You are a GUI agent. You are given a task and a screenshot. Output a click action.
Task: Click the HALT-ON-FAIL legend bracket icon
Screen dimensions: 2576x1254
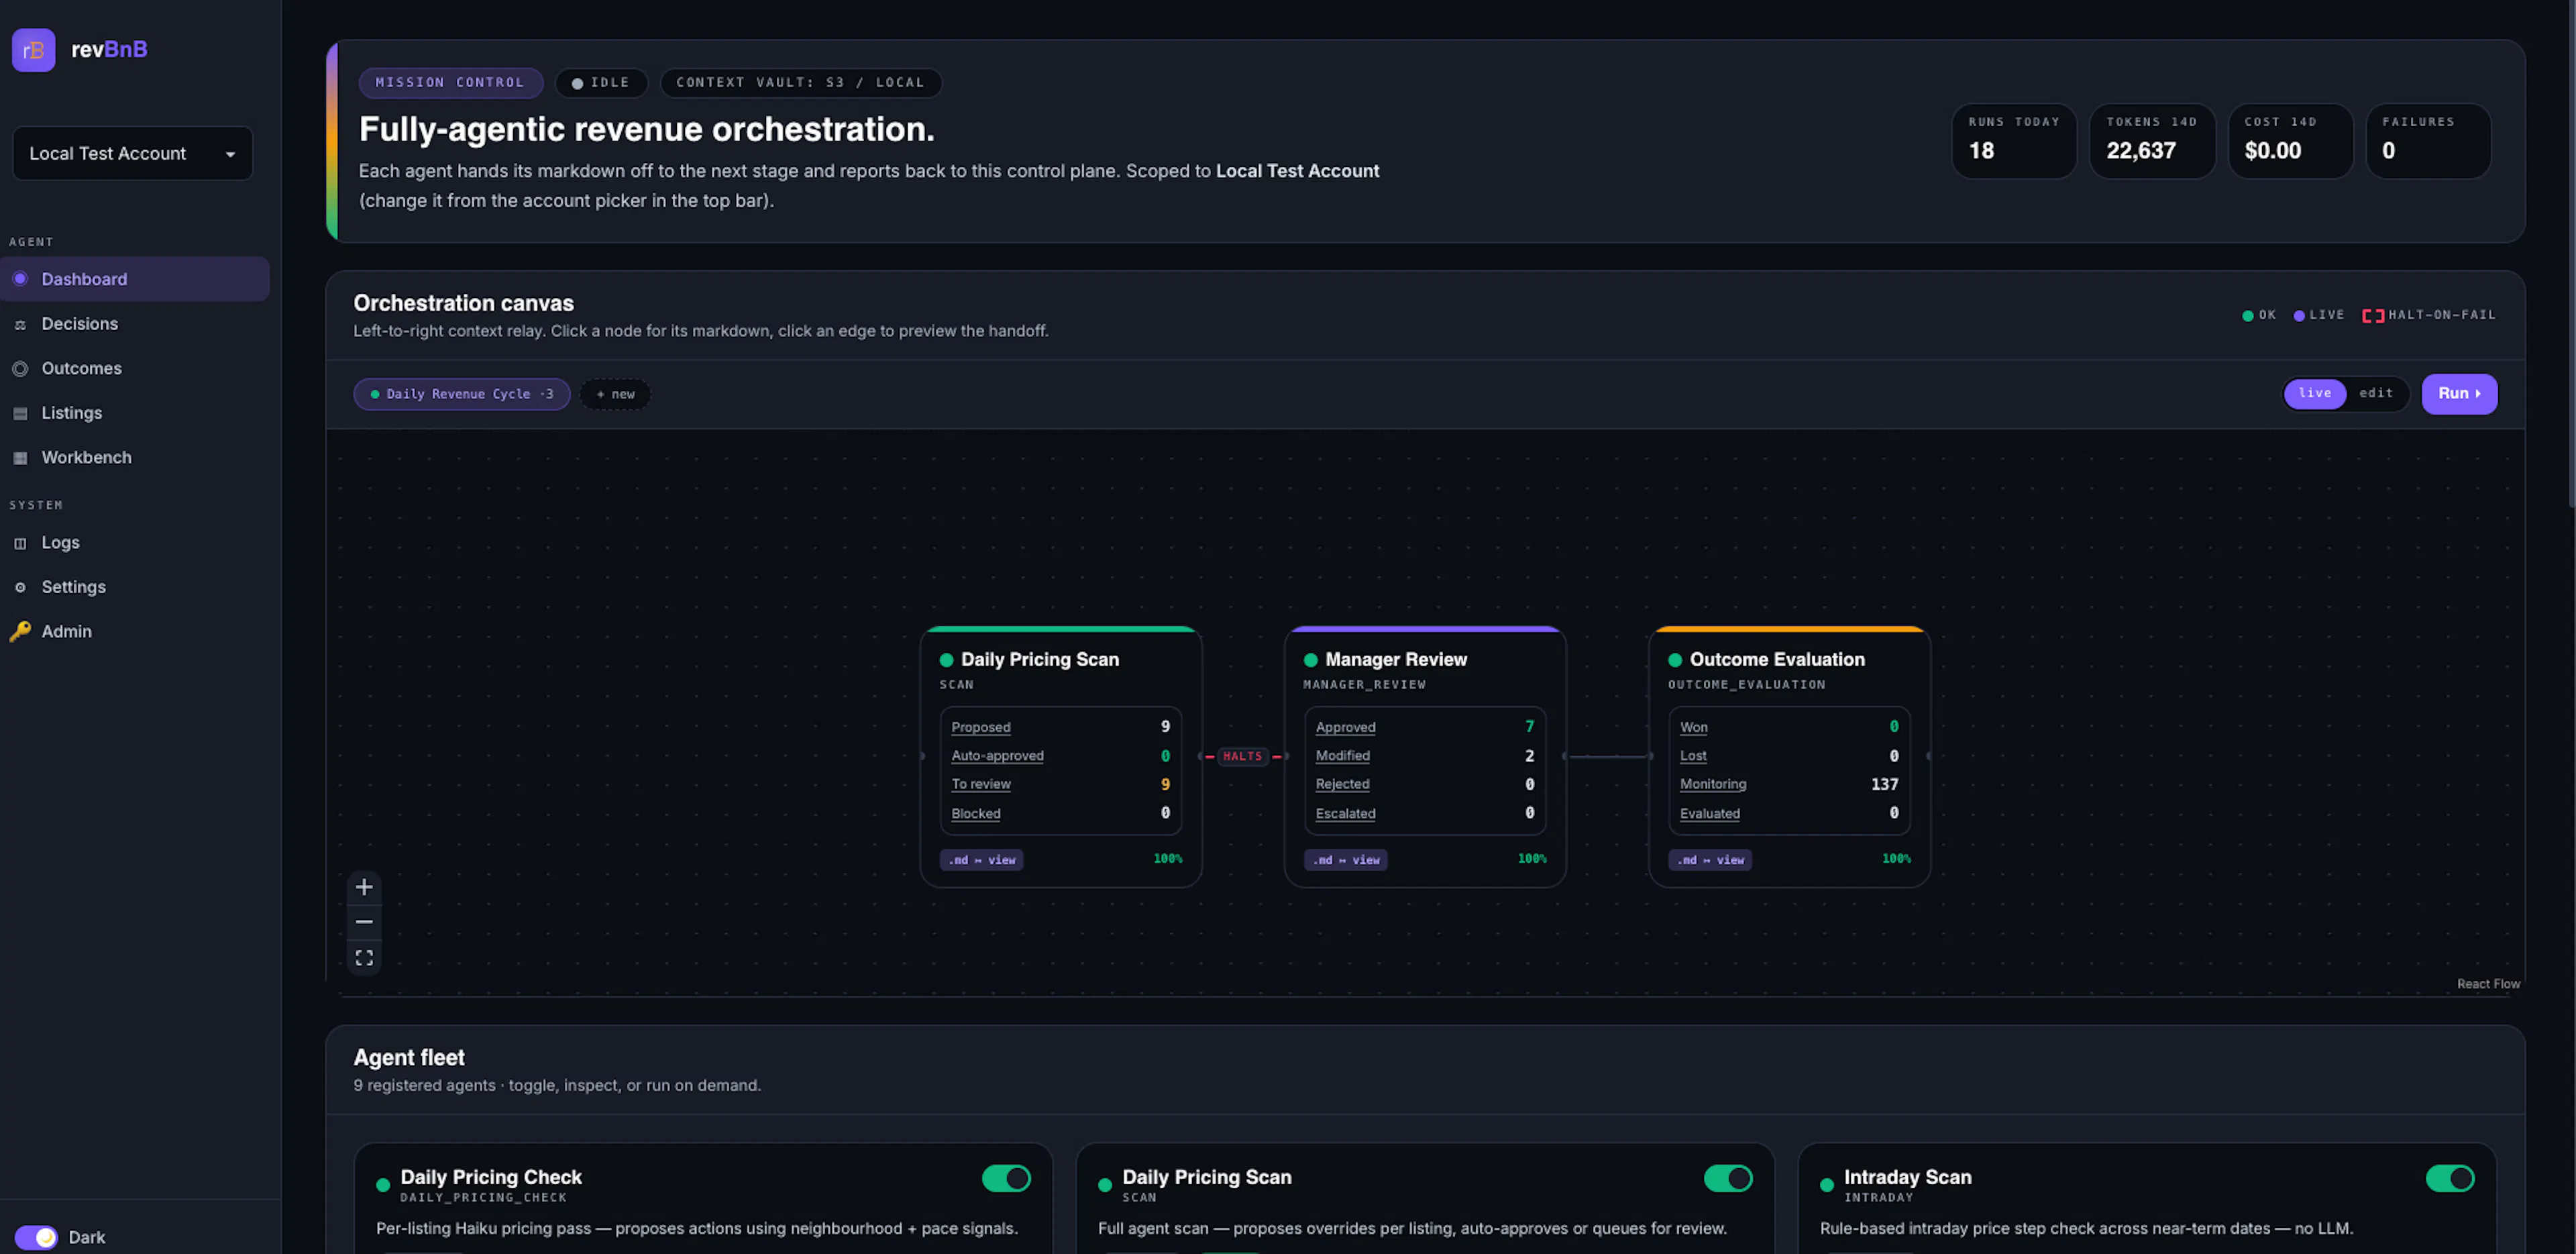[2373, 315]
